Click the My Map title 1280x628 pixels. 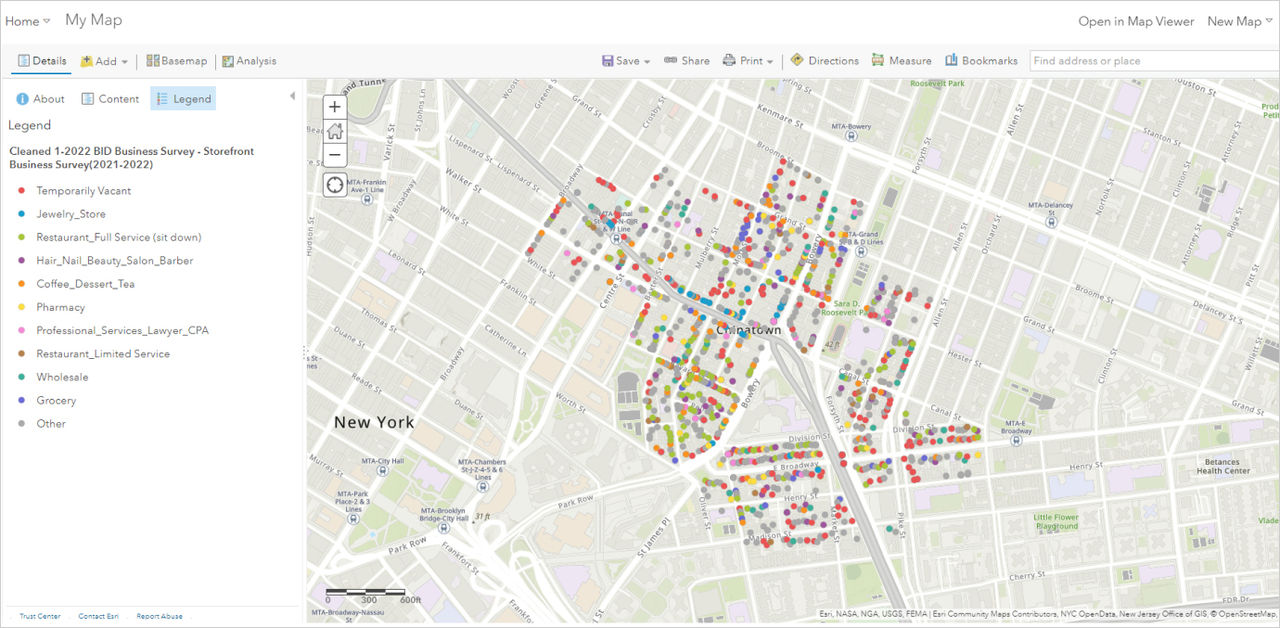(94, 20)
